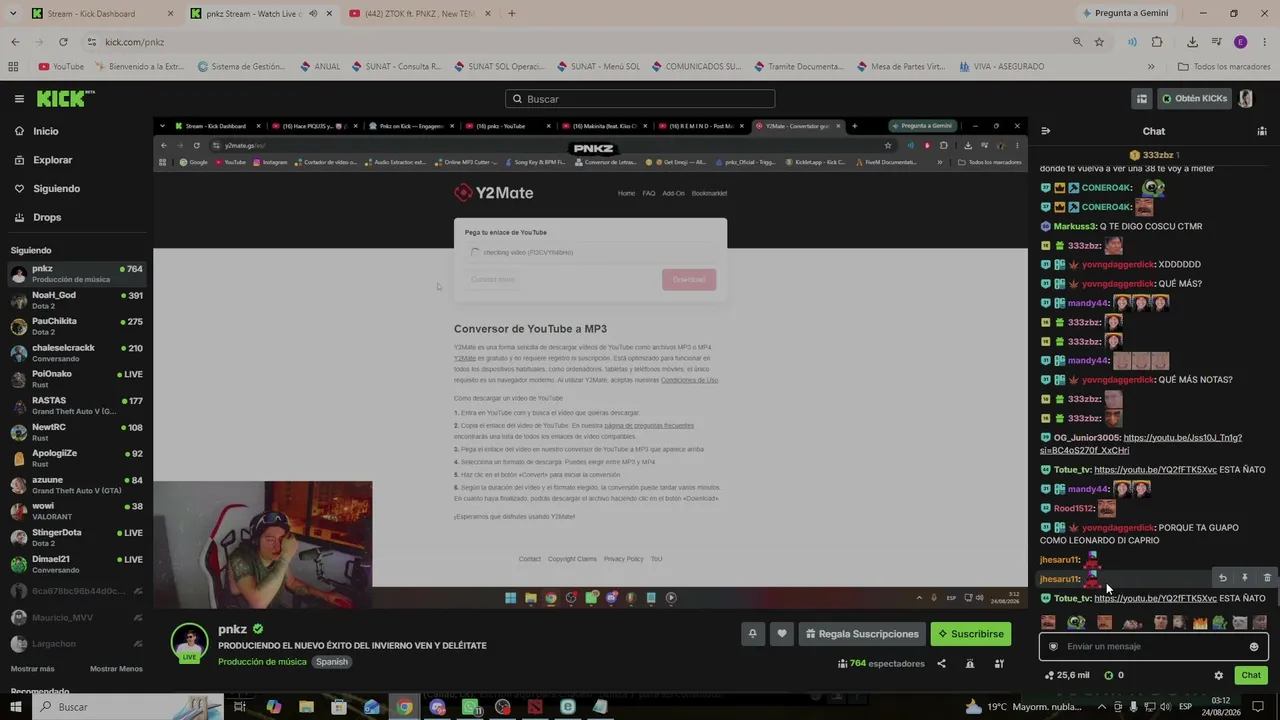Open the Kick sidebar hamburger menu
1280x720 pixels.
[x=19, y=99]
